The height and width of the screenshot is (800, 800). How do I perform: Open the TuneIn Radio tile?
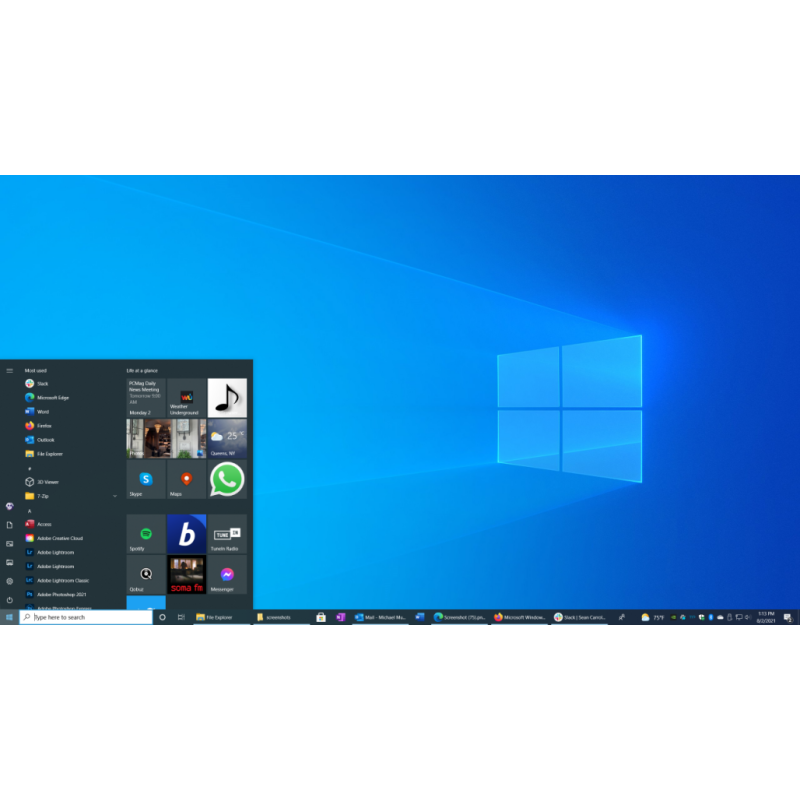[x=227, y=534]
